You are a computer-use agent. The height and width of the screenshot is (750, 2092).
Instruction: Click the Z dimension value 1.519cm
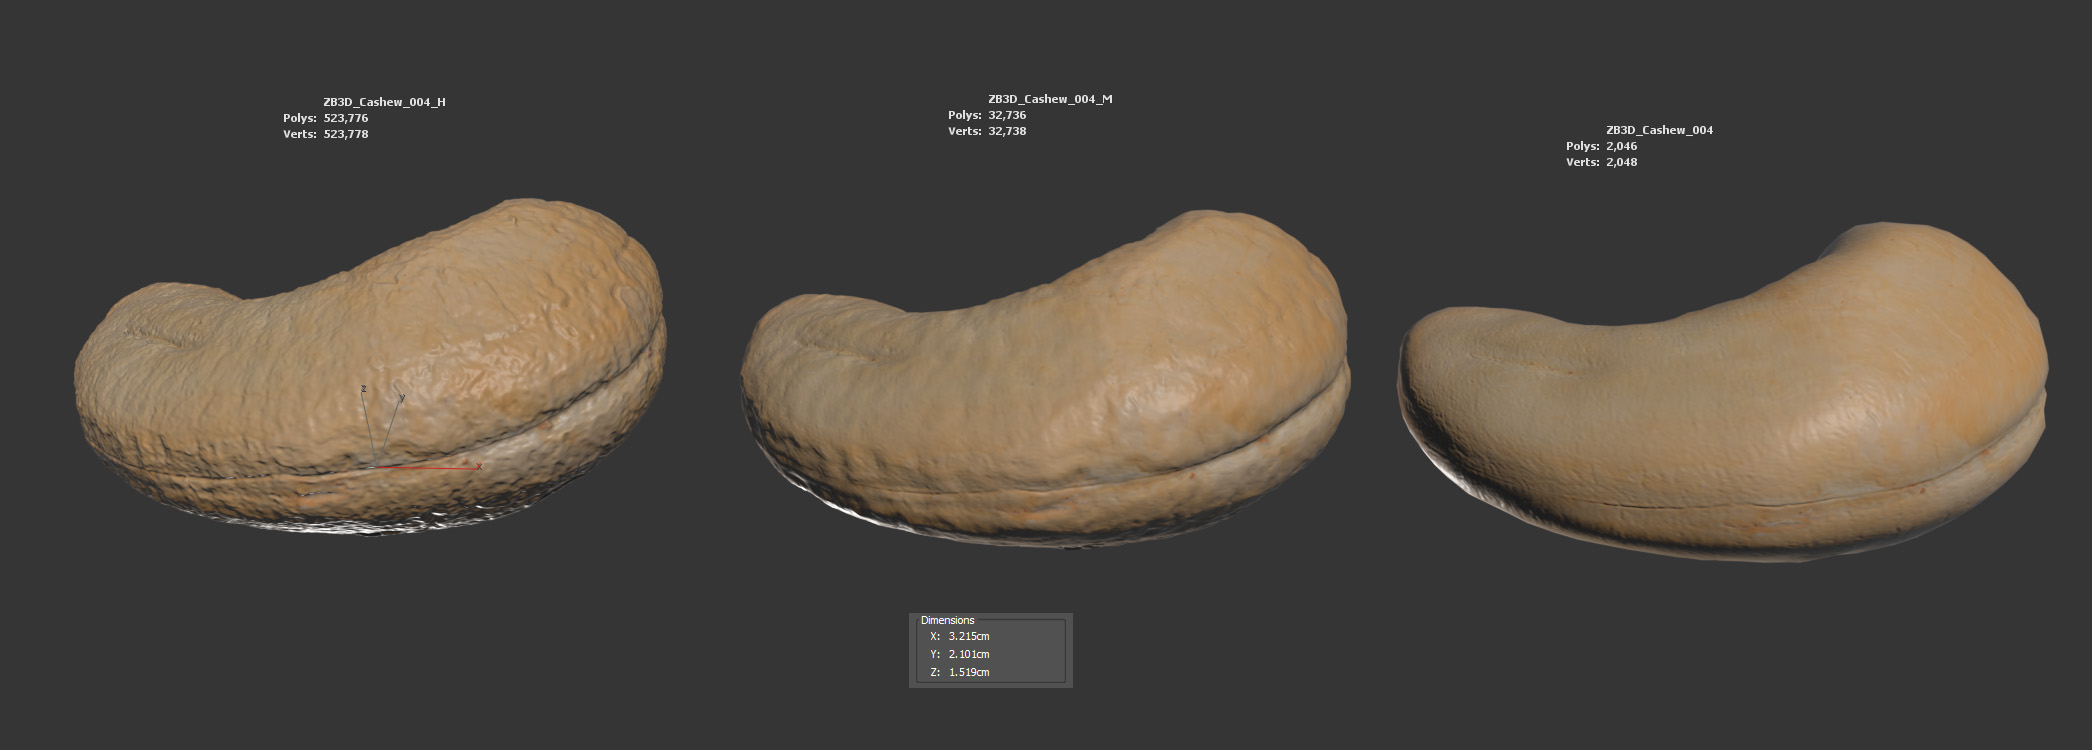pos(968,672)
